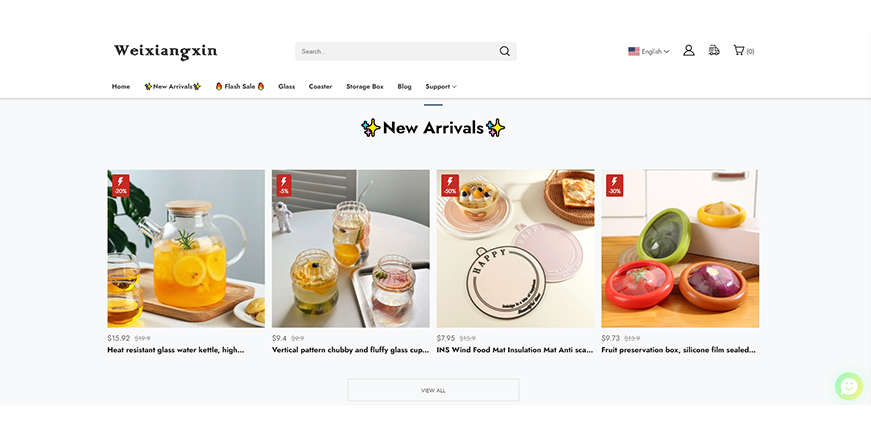Open the live chat smiley bubble
This screenshot has width=871, height=433.
tap(849, 386)
